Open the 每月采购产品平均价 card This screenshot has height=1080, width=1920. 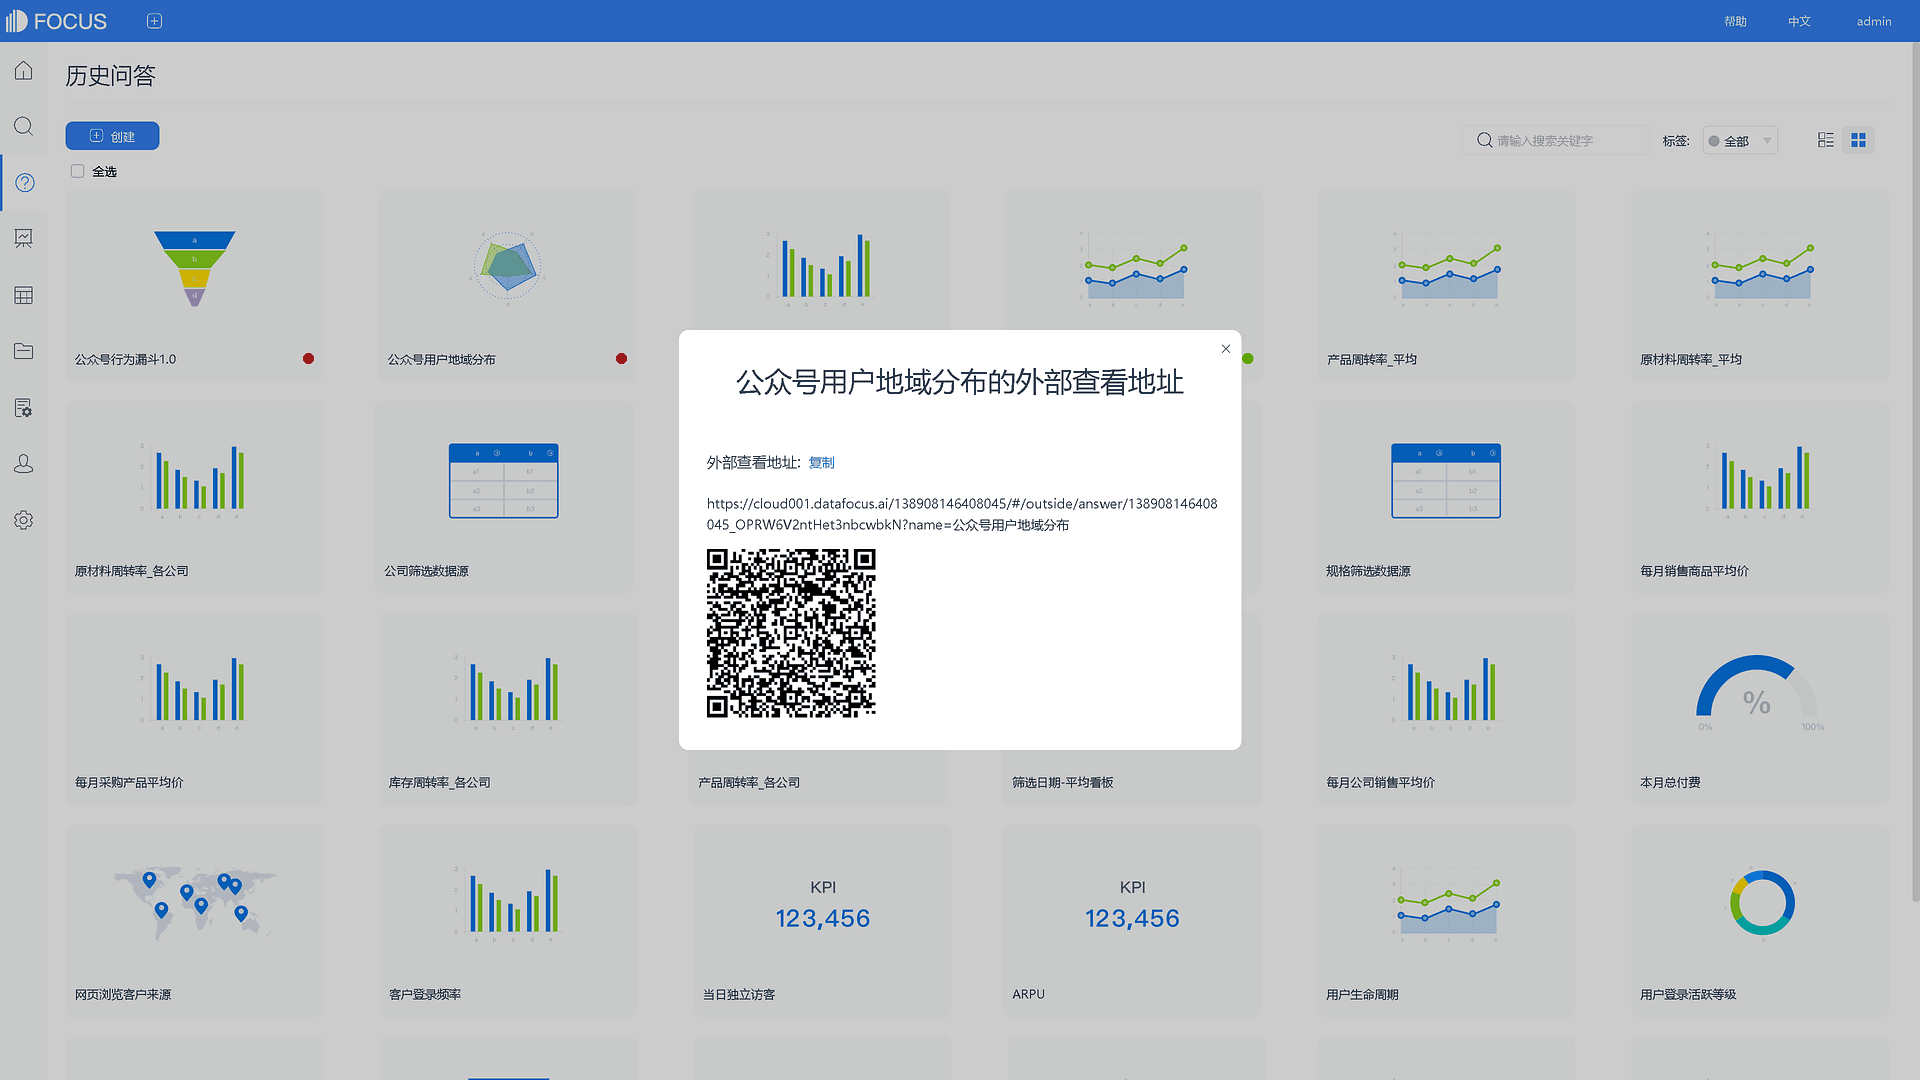point(194,709)
